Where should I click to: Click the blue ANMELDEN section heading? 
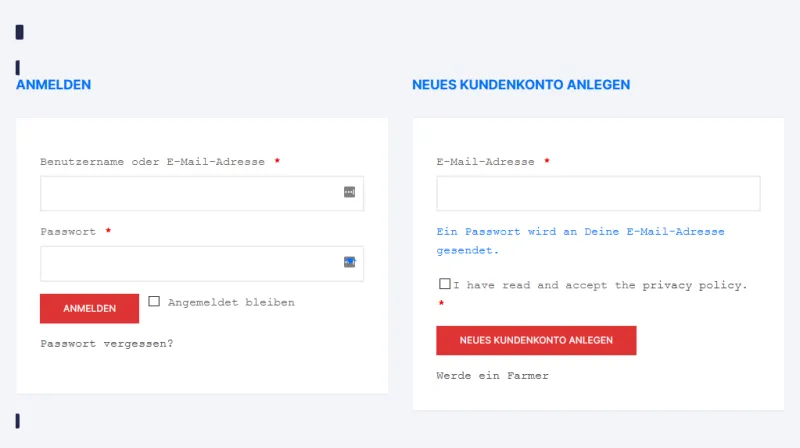[x=54, y=85]
